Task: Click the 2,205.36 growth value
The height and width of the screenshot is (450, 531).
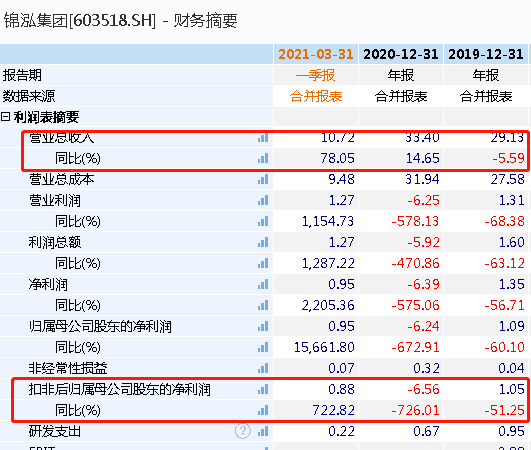Action: [x=328, y=305]
